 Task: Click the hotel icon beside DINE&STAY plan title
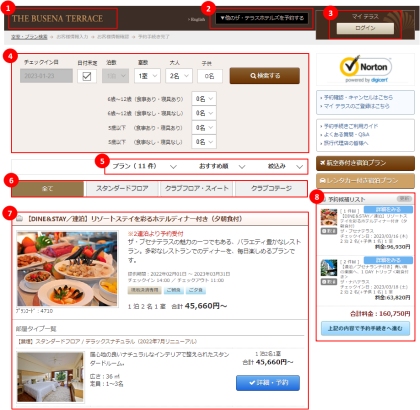[20, 219]
